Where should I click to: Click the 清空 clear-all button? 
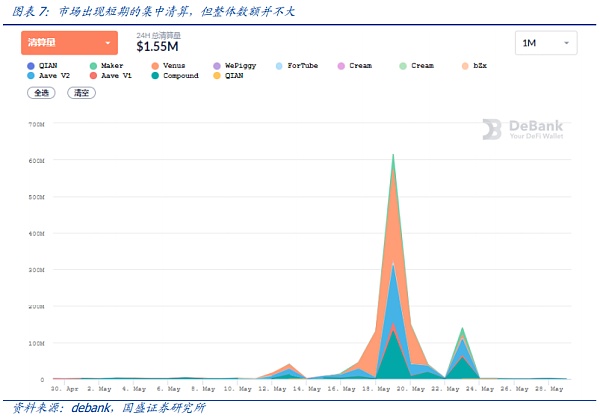pos(81,92)
